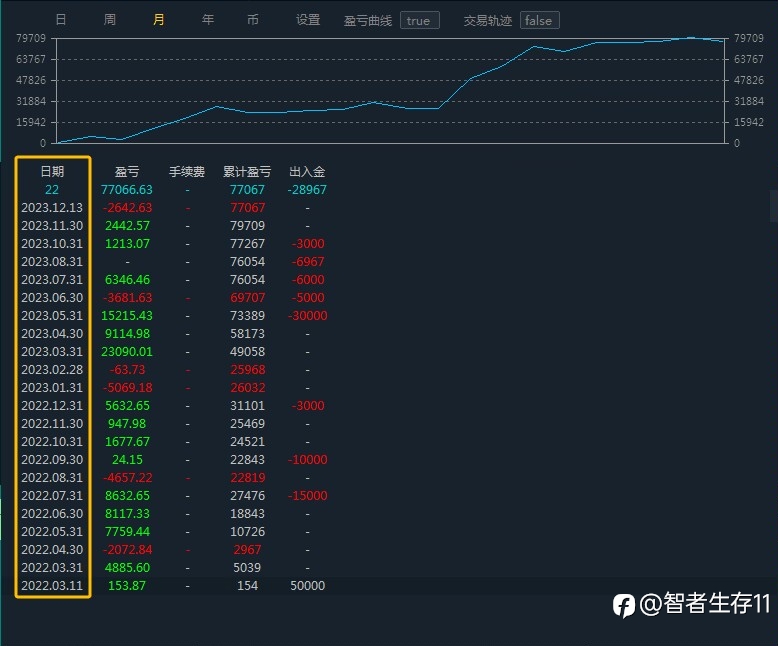The image size is (778, 646).
Task: Click the total 出入金 value -28967
Action: [x=307, y=190]
